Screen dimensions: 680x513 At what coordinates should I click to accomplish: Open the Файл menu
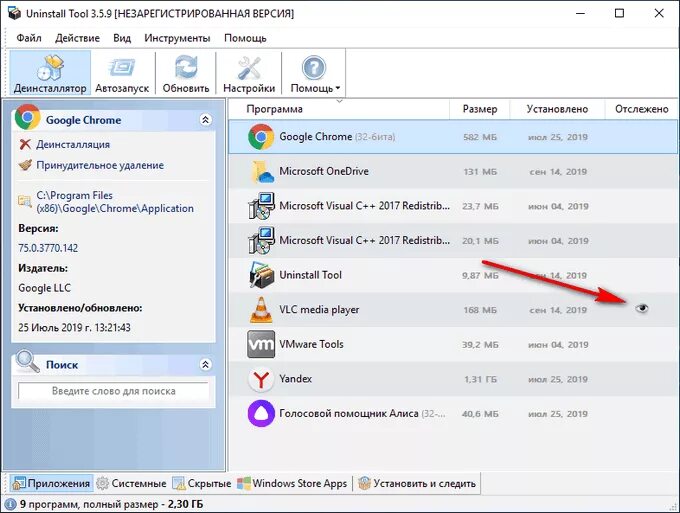(29, 38)
